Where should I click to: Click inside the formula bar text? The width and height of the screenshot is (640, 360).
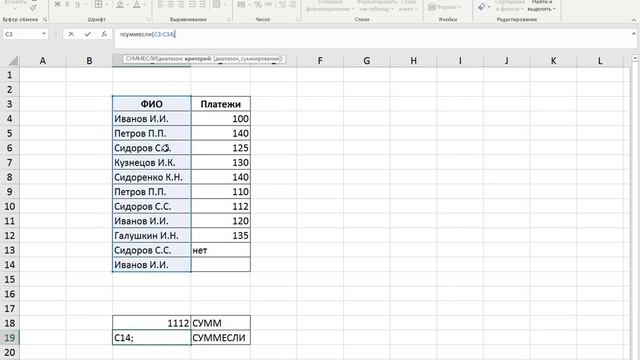pos(148,34)
